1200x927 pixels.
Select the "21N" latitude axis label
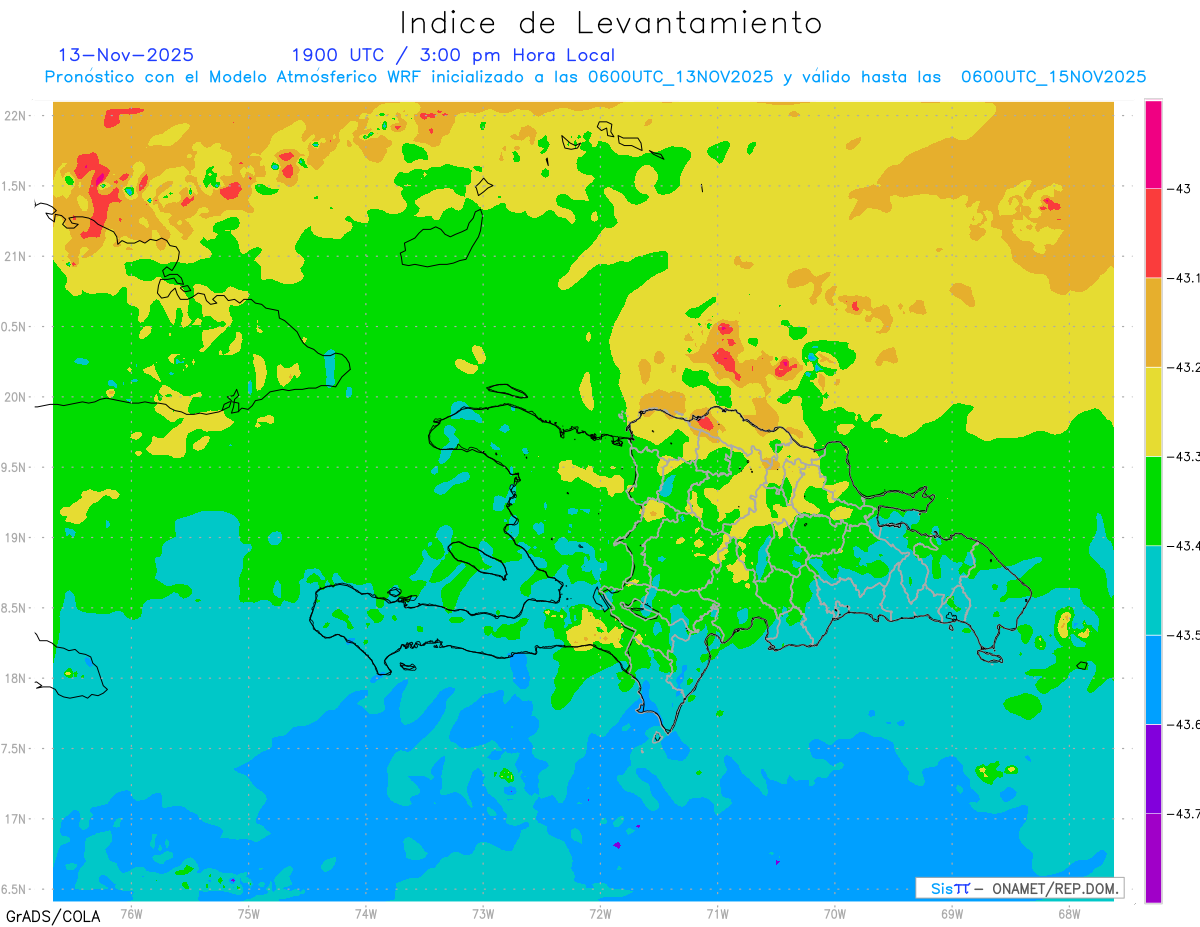[x=15, y=256]
